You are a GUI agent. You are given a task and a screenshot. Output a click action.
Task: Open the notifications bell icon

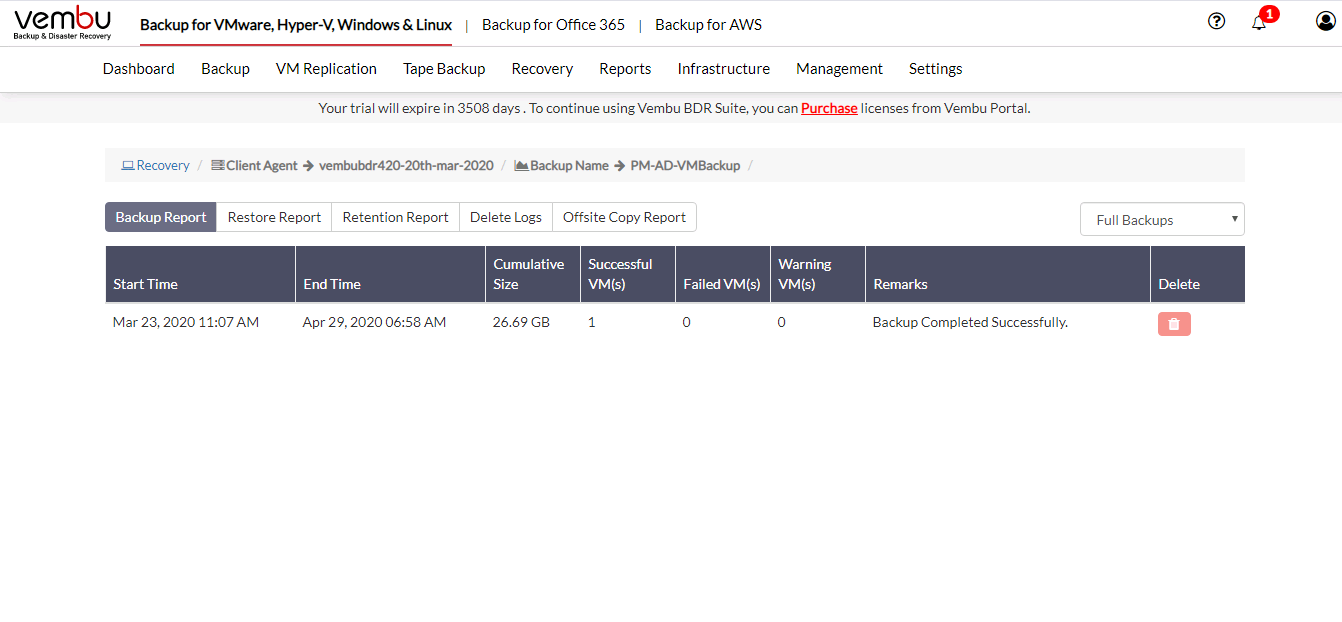(1259, 22)
